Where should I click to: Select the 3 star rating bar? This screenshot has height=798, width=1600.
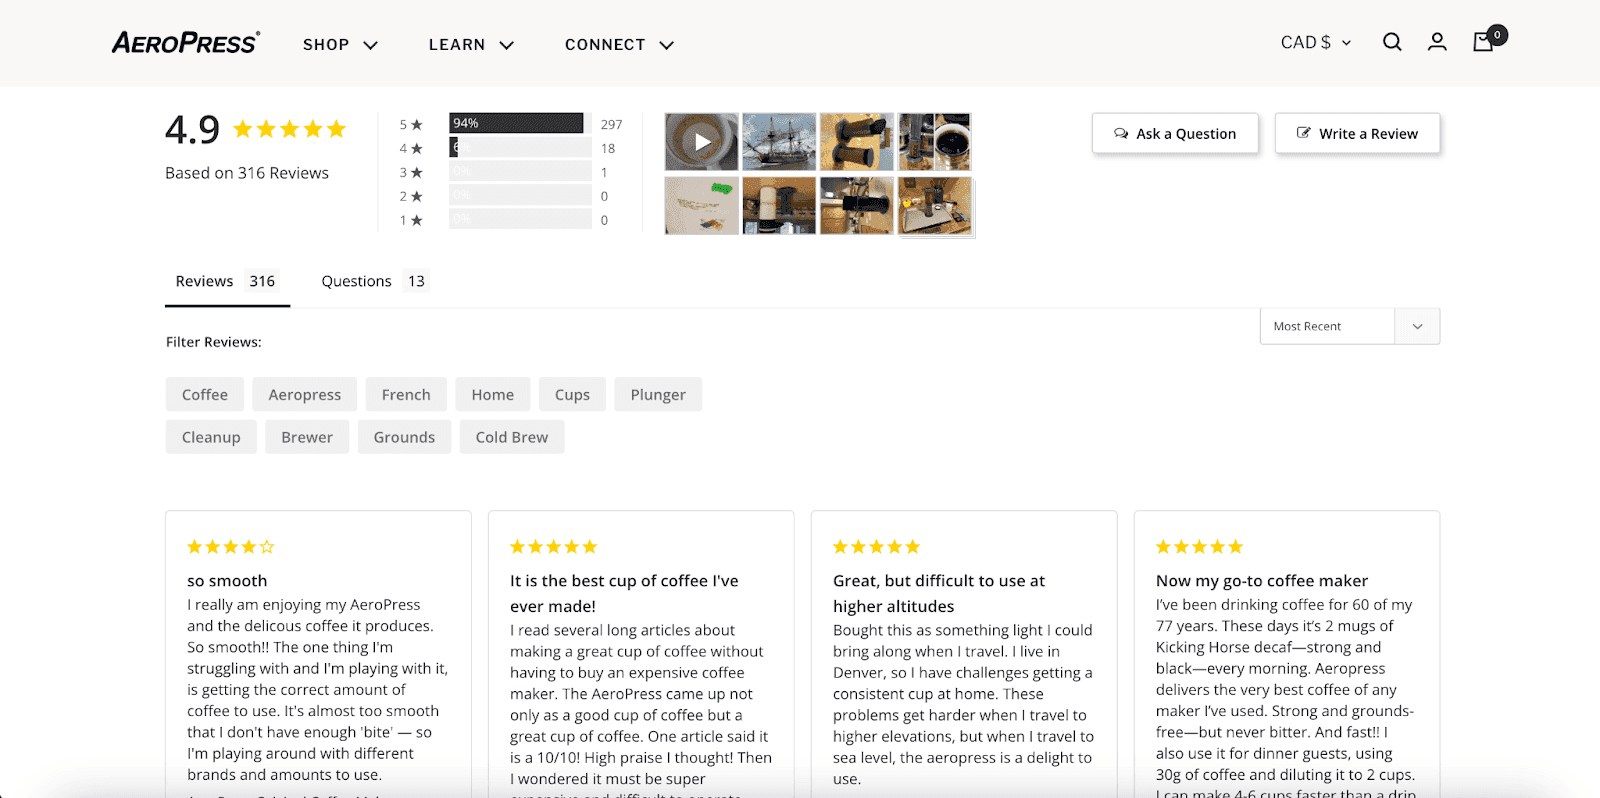point(520,171)
